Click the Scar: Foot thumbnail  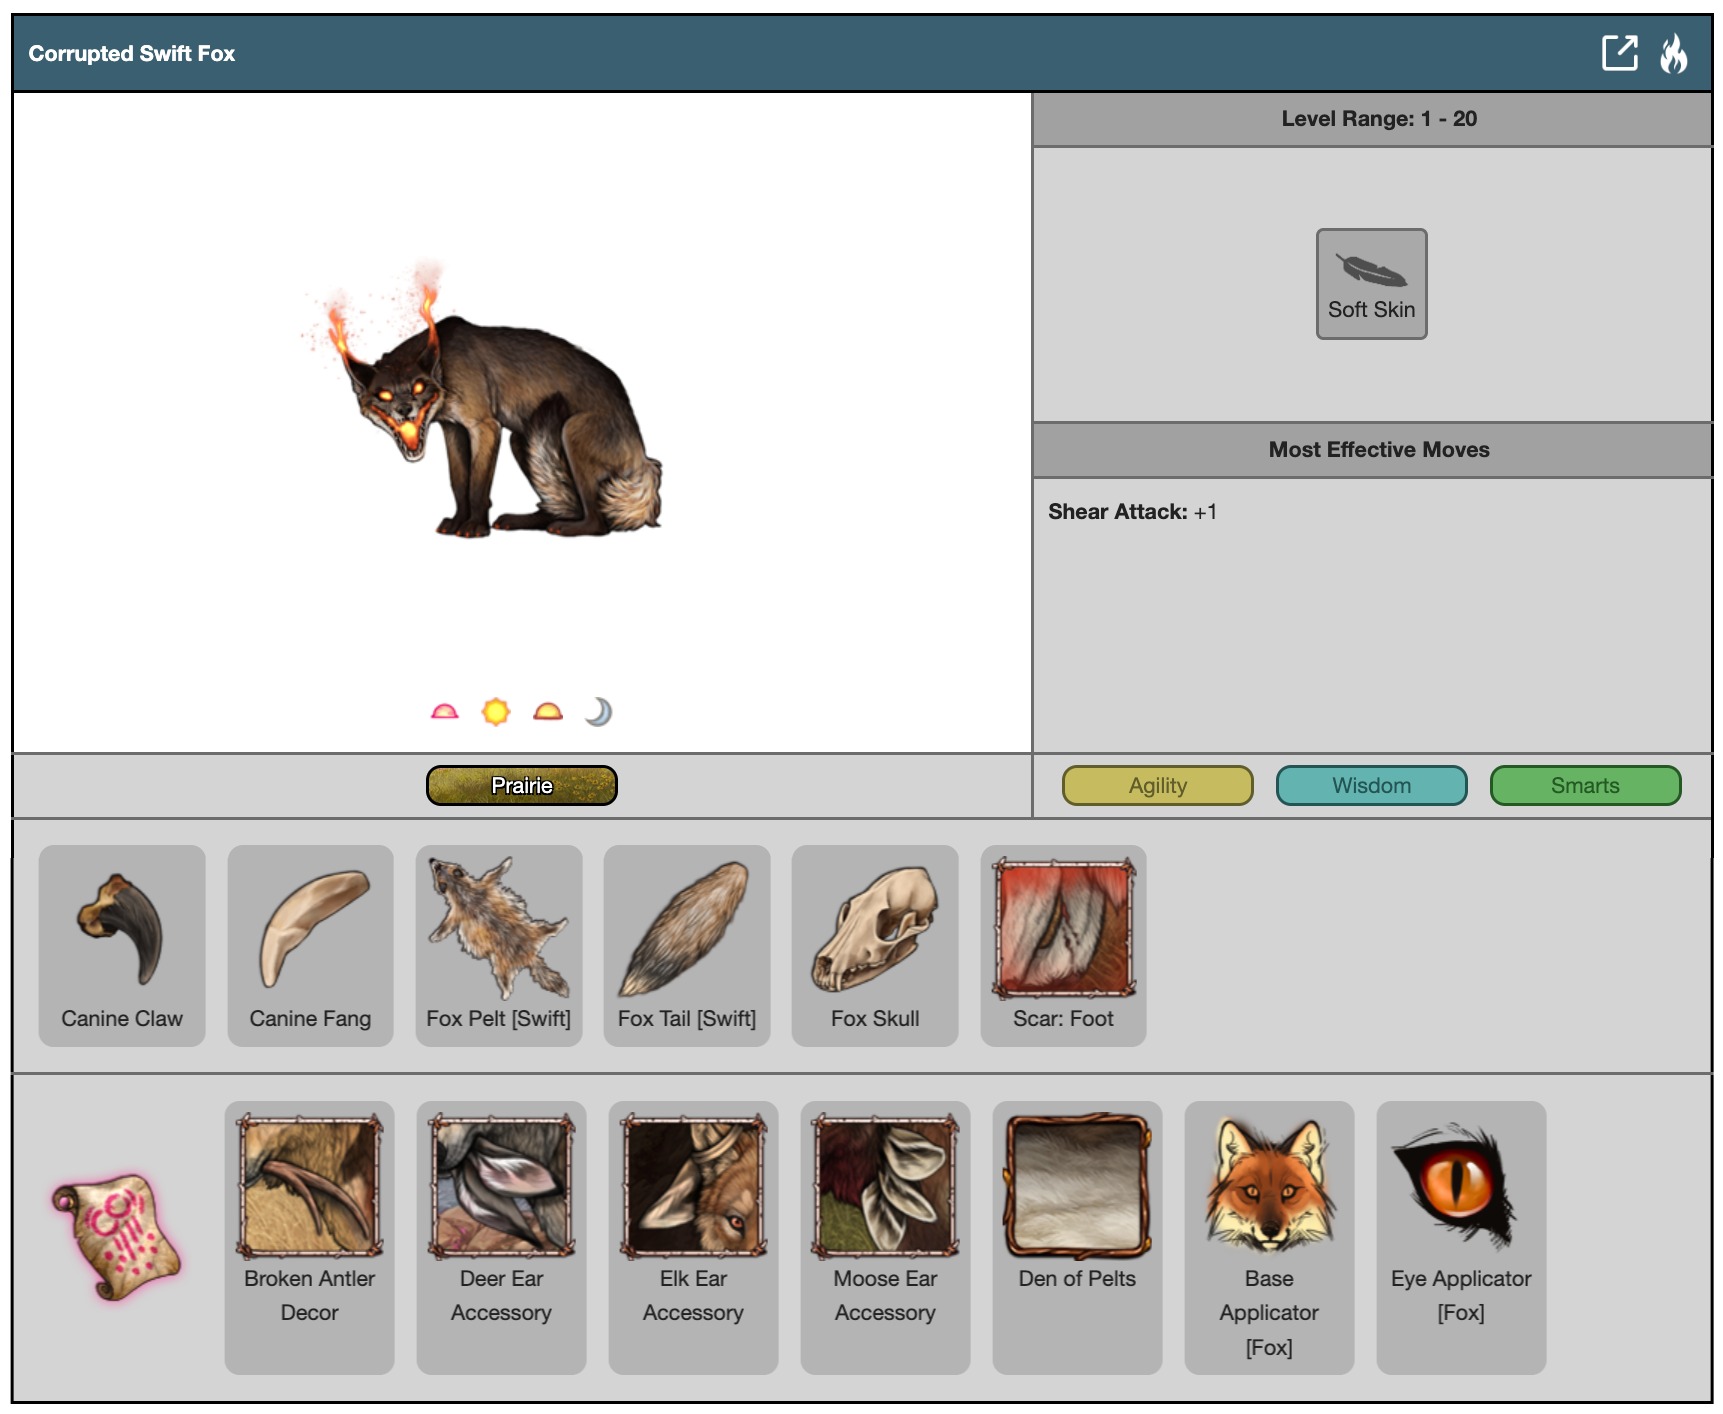coord(1063,930)
